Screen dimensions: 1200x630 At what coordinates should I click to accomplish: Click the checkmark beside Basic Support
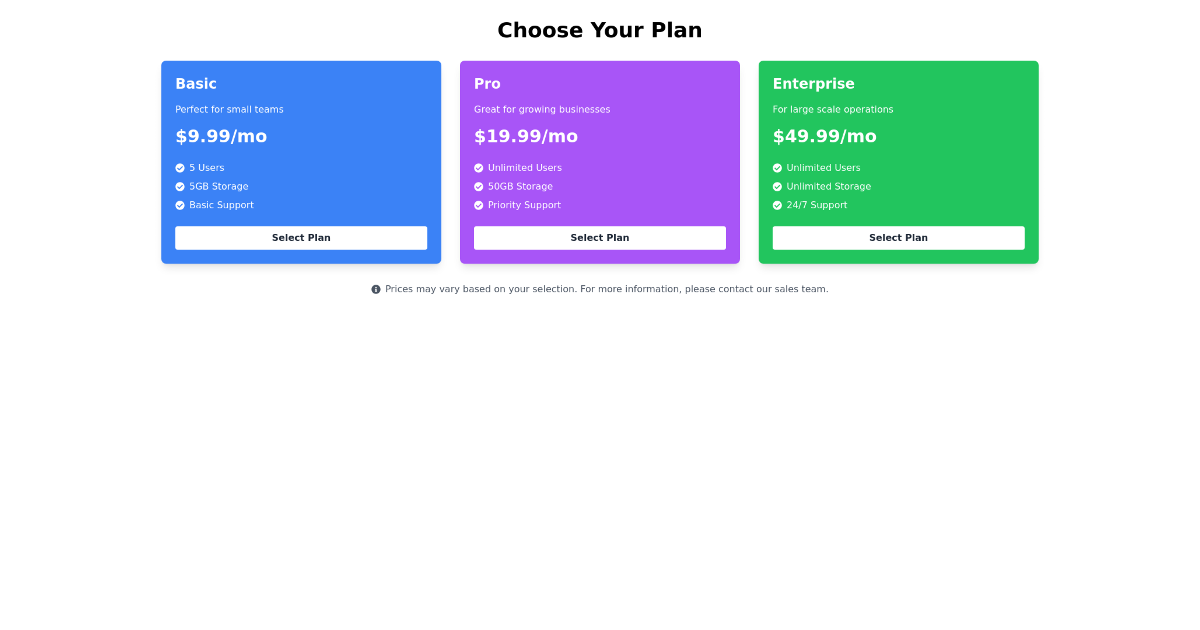(180, 205)
